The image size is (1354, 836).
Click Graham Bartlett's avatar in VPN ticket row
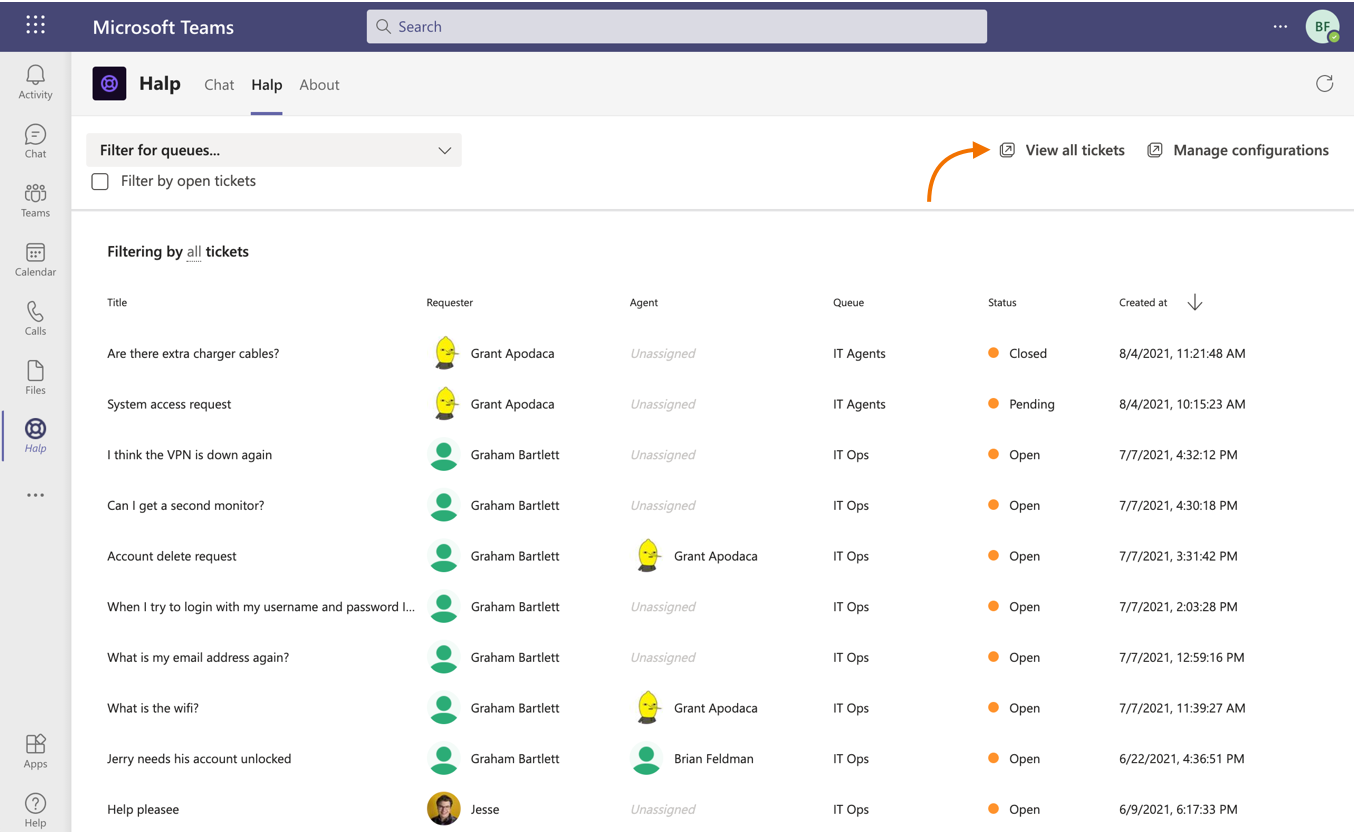(444, 454)
